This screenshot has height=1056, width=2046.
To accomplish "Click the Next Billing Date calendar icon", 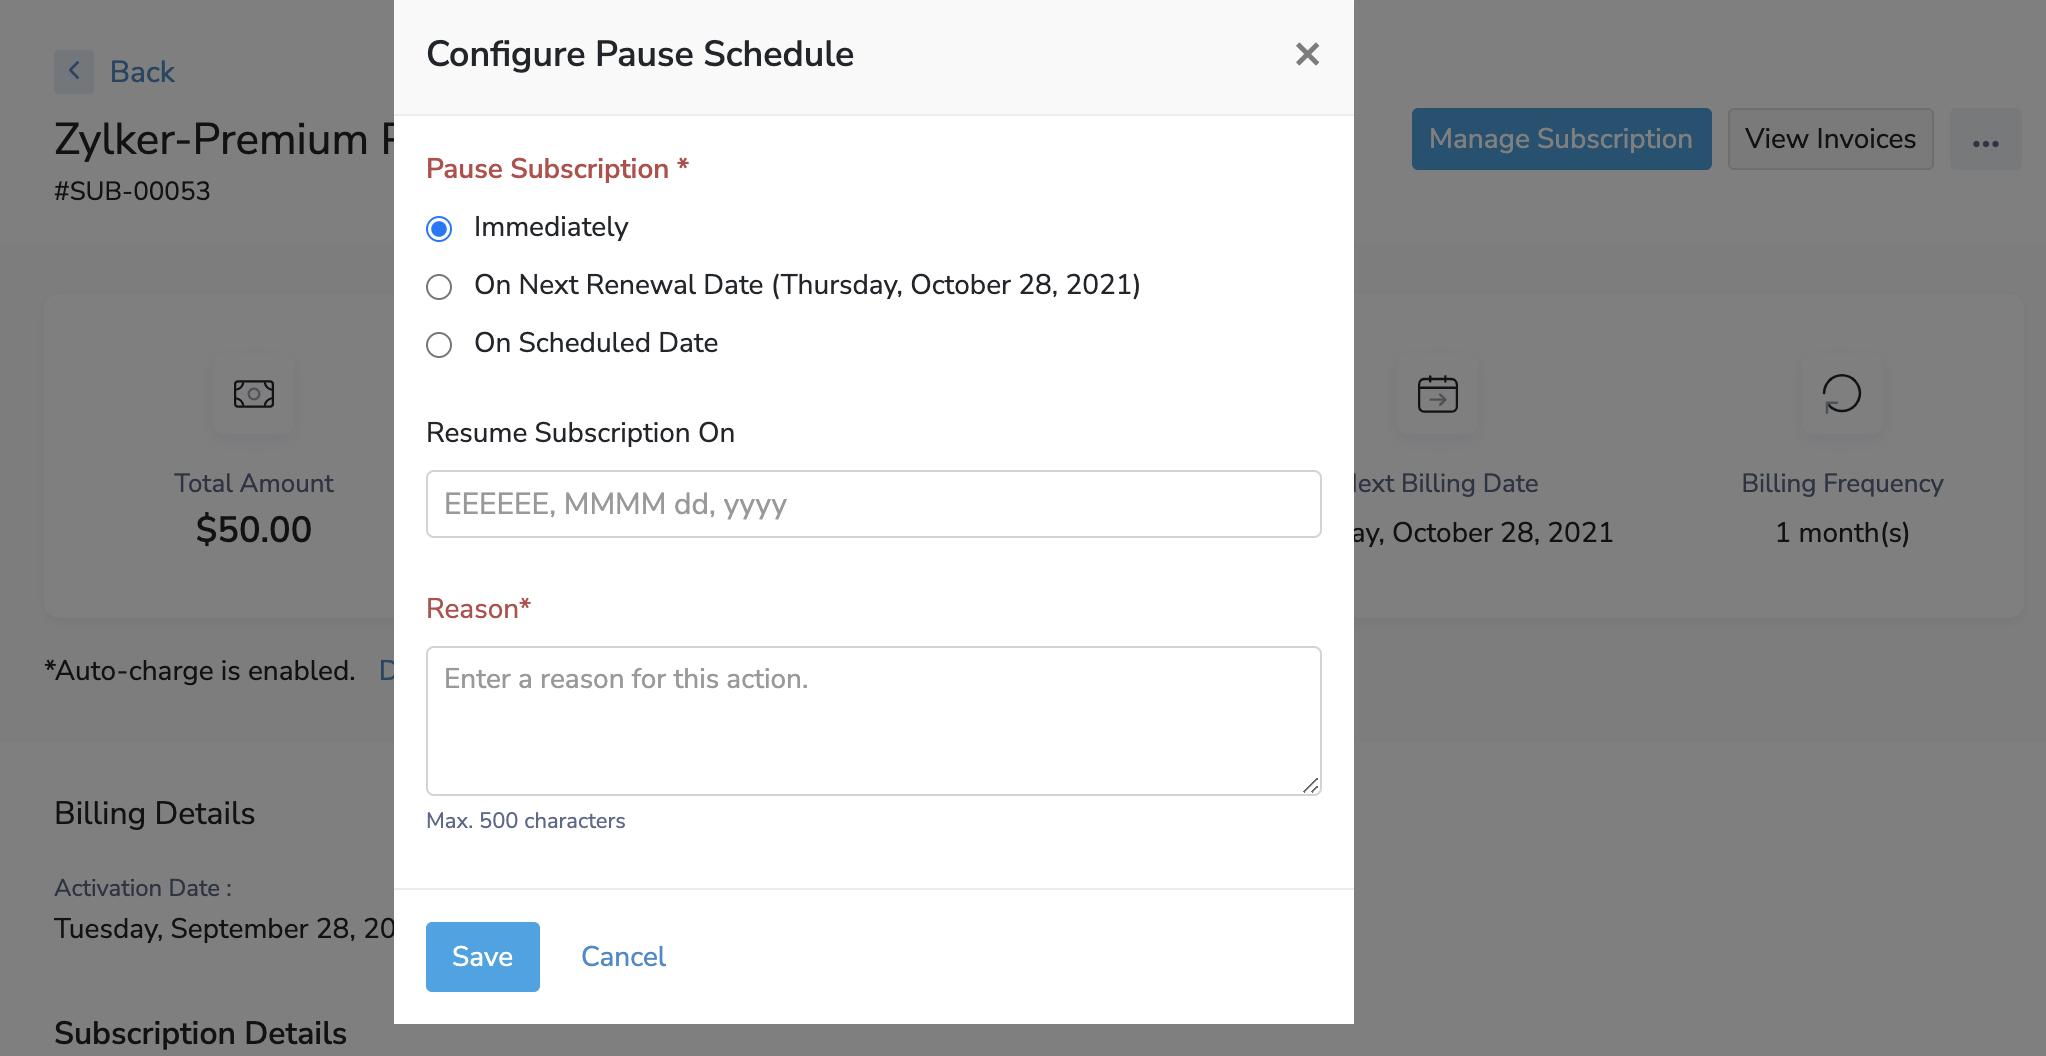I will pyautogui.click(x=1437, y=394).
